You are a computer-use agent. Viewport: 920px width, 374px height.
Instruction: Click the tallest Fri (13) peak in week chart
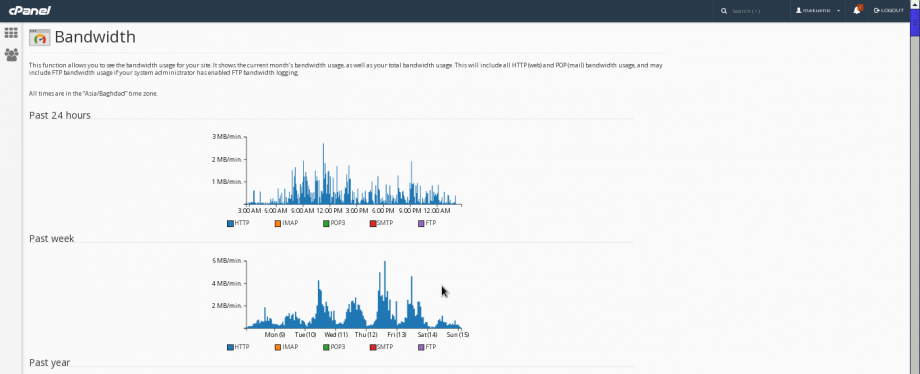point(385,294)
